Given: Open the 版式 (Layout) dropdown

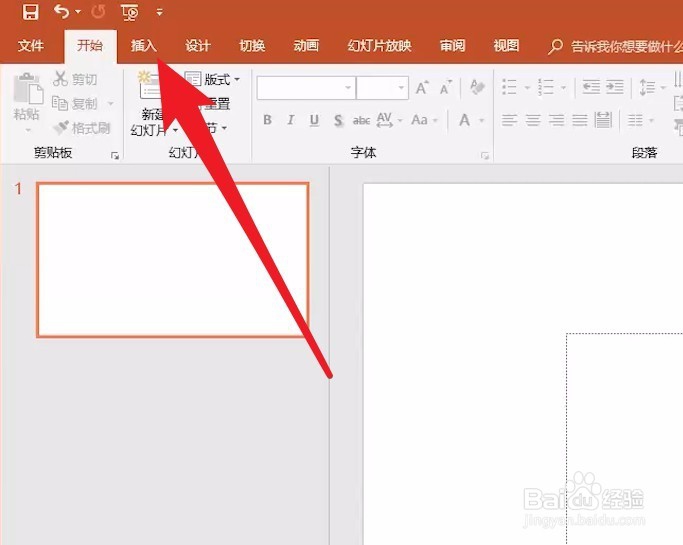Looking at the screenshot, I should point(213,79).
